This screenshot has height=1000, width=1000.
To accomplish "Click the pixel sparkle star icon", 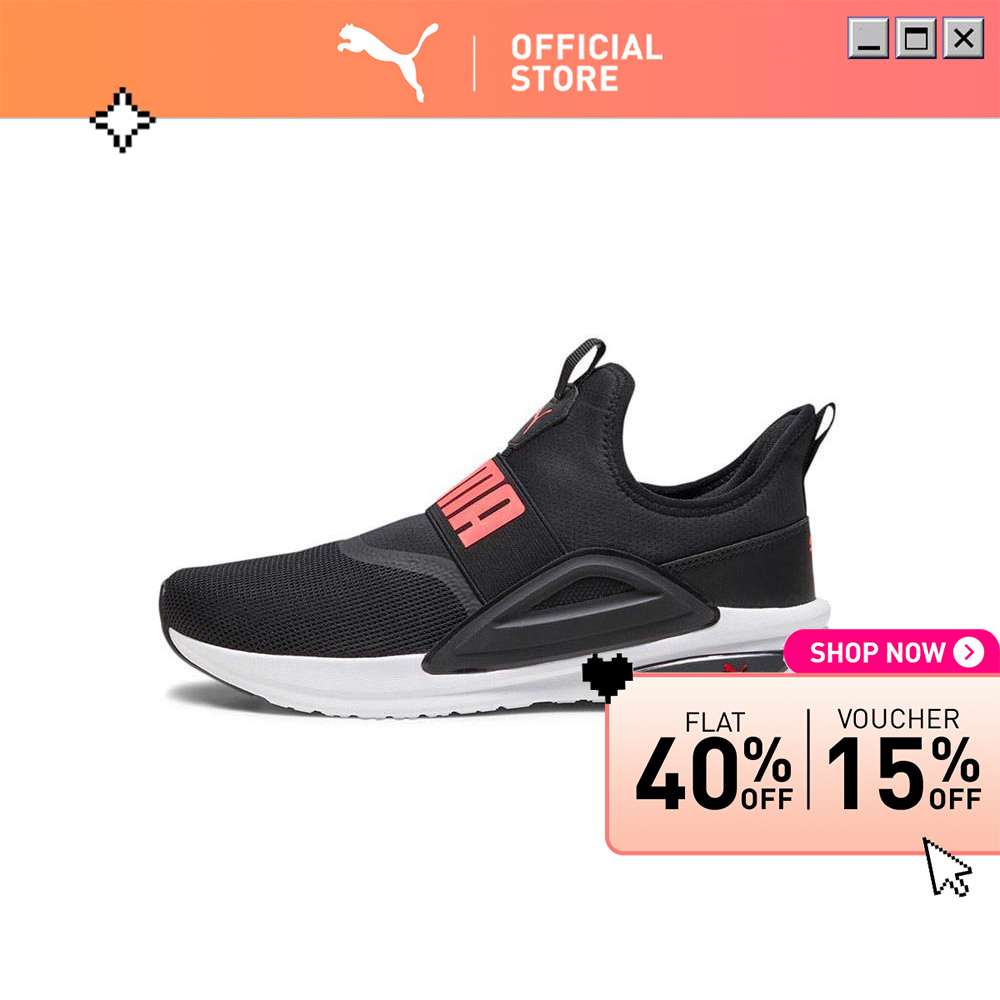I will tap(122, 120).
